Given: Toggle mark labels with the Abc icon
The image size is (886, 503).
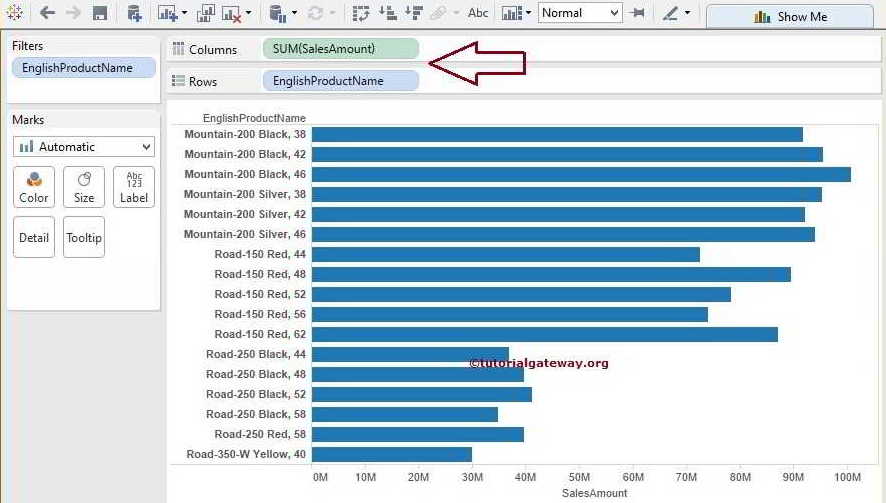Looking at the screenshot, I should 478,14.
